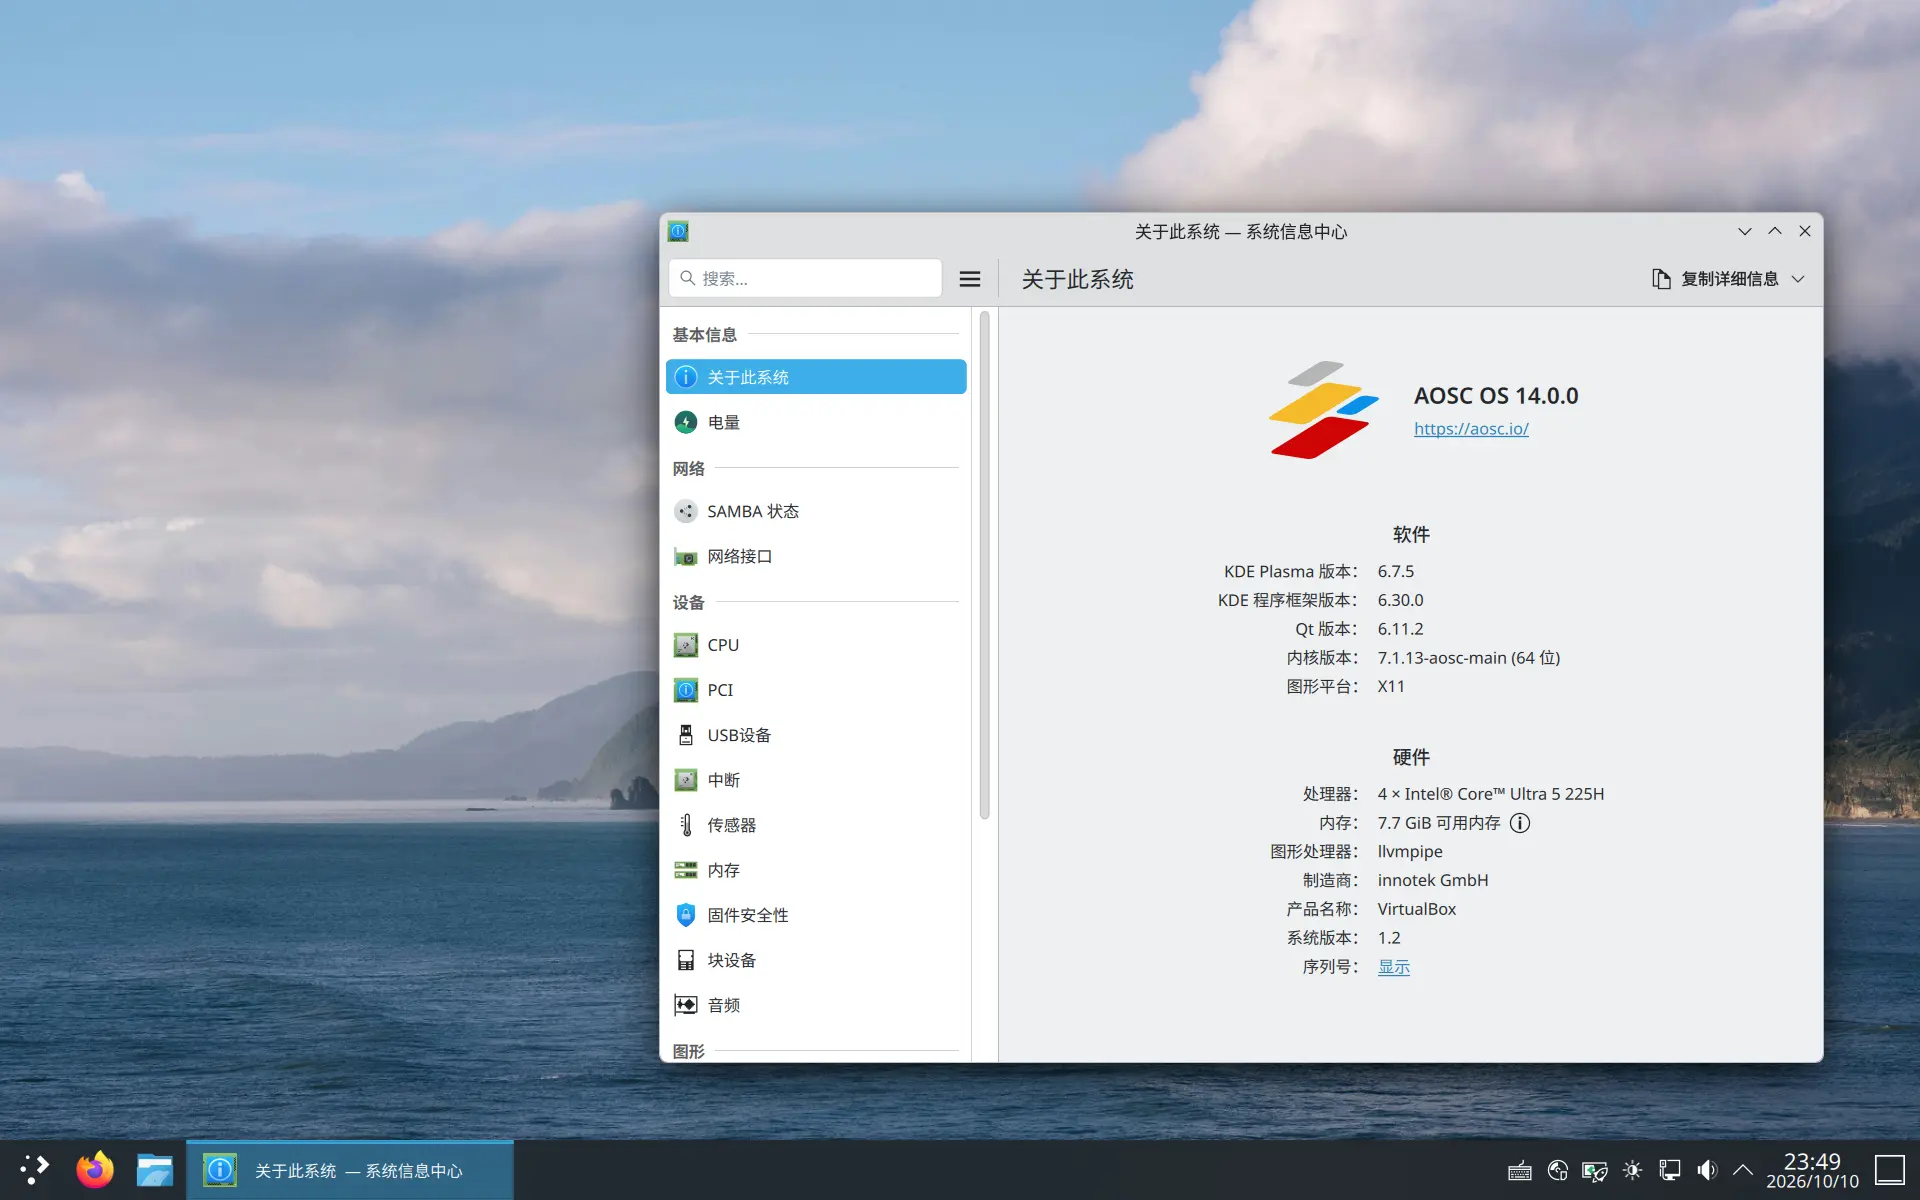Image resolution: width=1920 pixels, height=1200 pixels.
Task: Click the info icon beside 可用内存
Action: click(1520, 823)
